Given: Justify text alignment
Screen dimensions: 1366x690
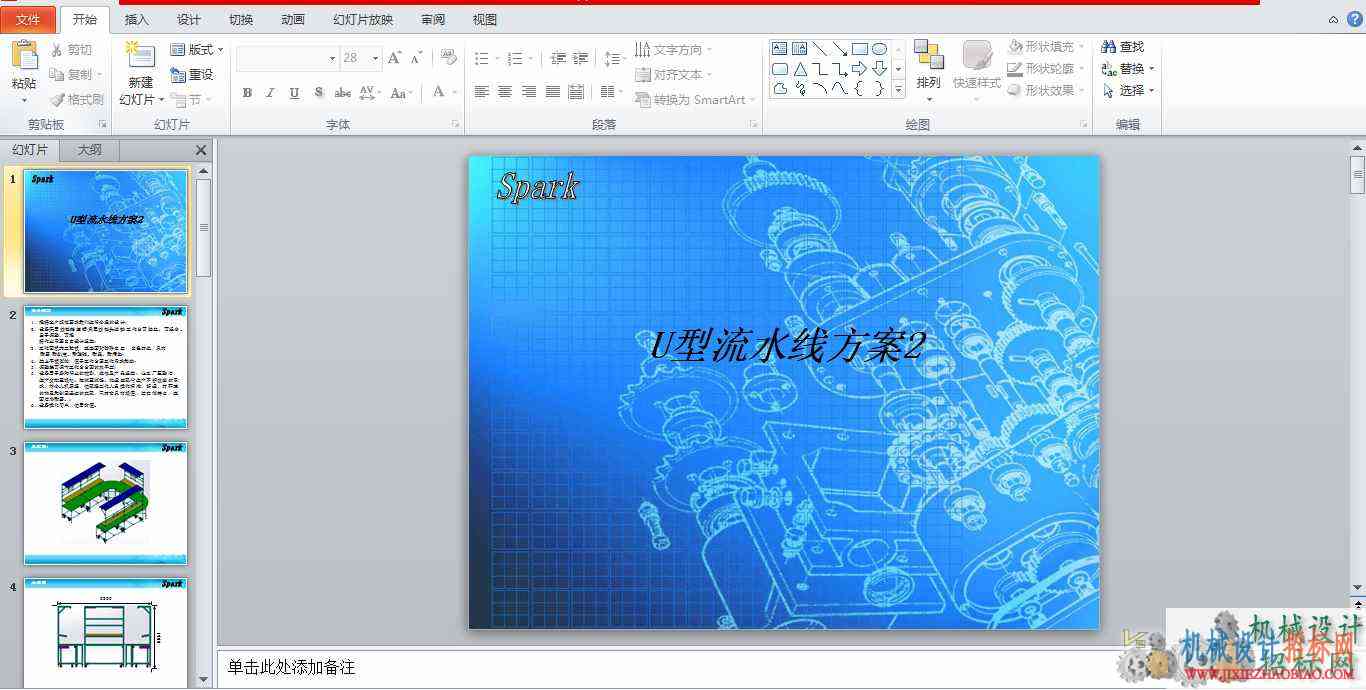Looking at the screenshot, I should pos(553,92).
